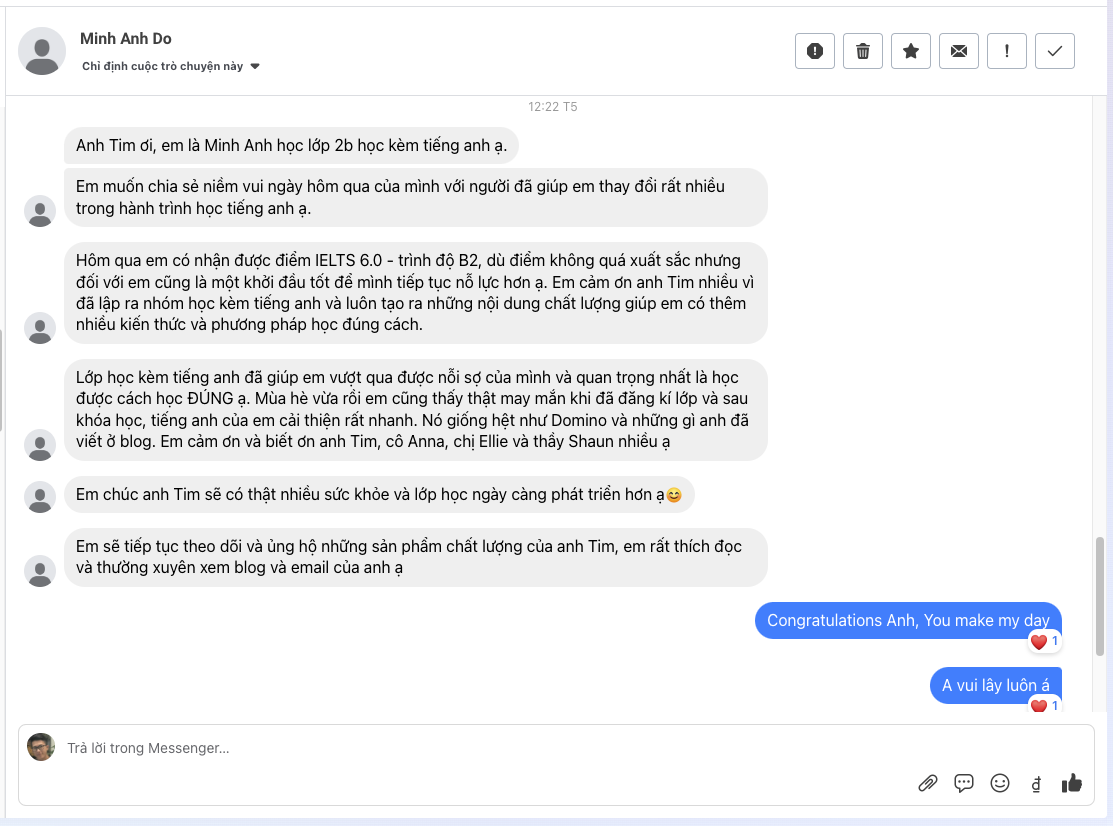Screen dimensions: 1113x826
Task: Click heart reaction on 'Congratulations Anh' message
Action: 1039,642
